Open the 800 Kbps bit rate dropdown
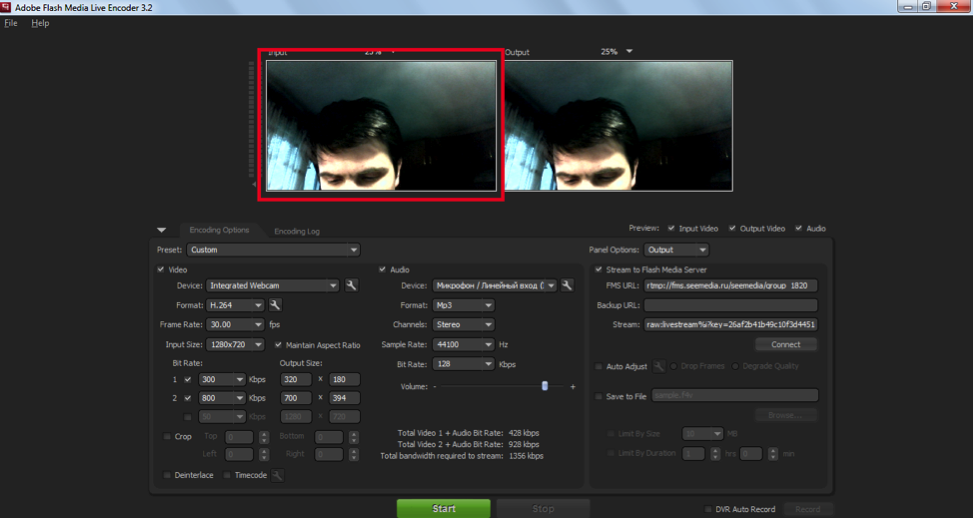The image size is (974, 519). tap(222, 398)
